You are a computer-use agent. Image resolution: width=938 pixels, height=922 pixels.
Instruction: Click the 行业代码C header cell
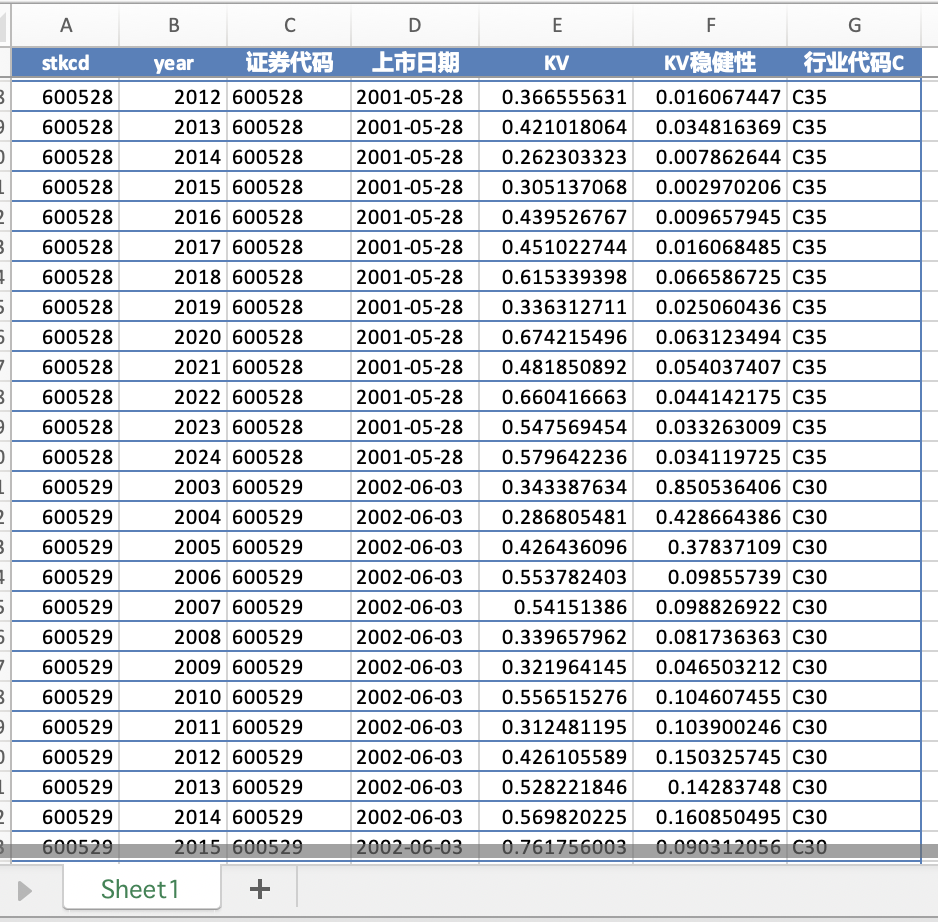[854, 63]
